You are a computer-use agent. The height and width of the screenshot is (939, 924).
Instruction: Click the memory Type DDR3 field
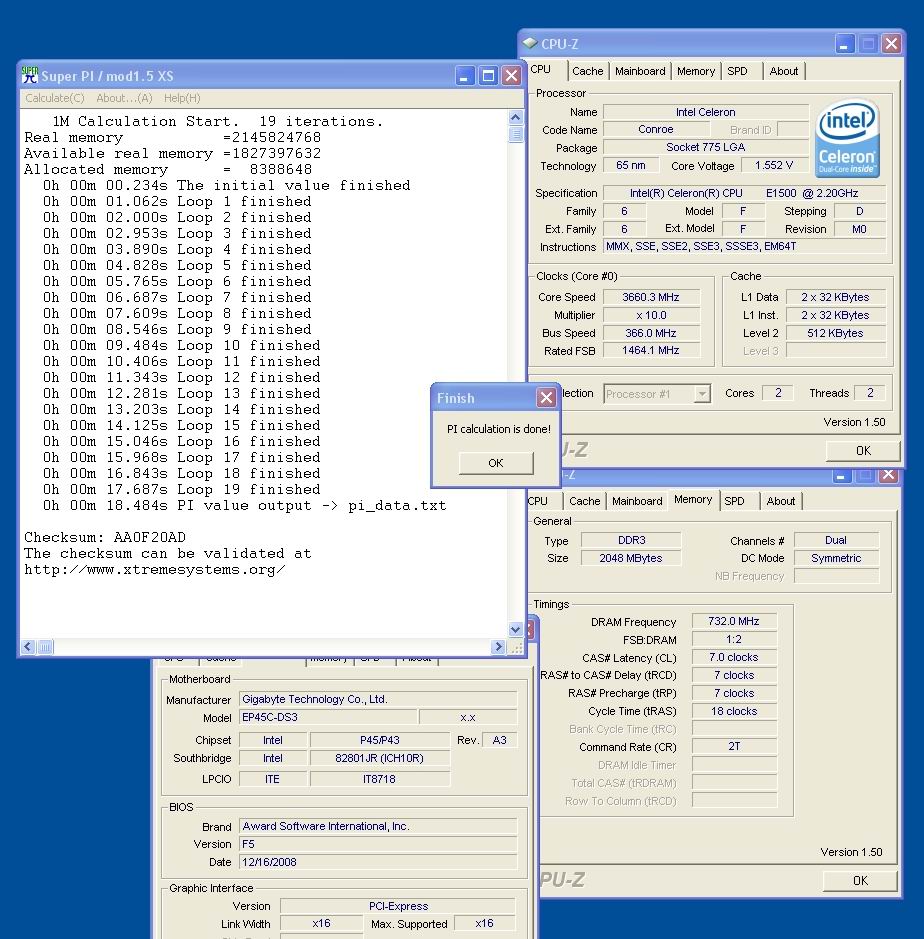click(631, 540)
